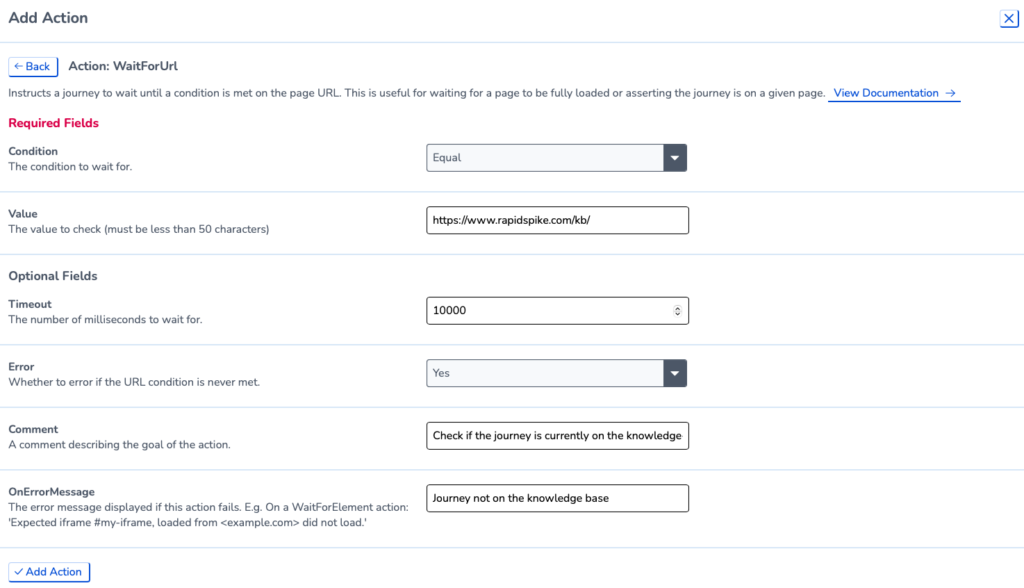Close the Add Action dialog

(1008, 18)
